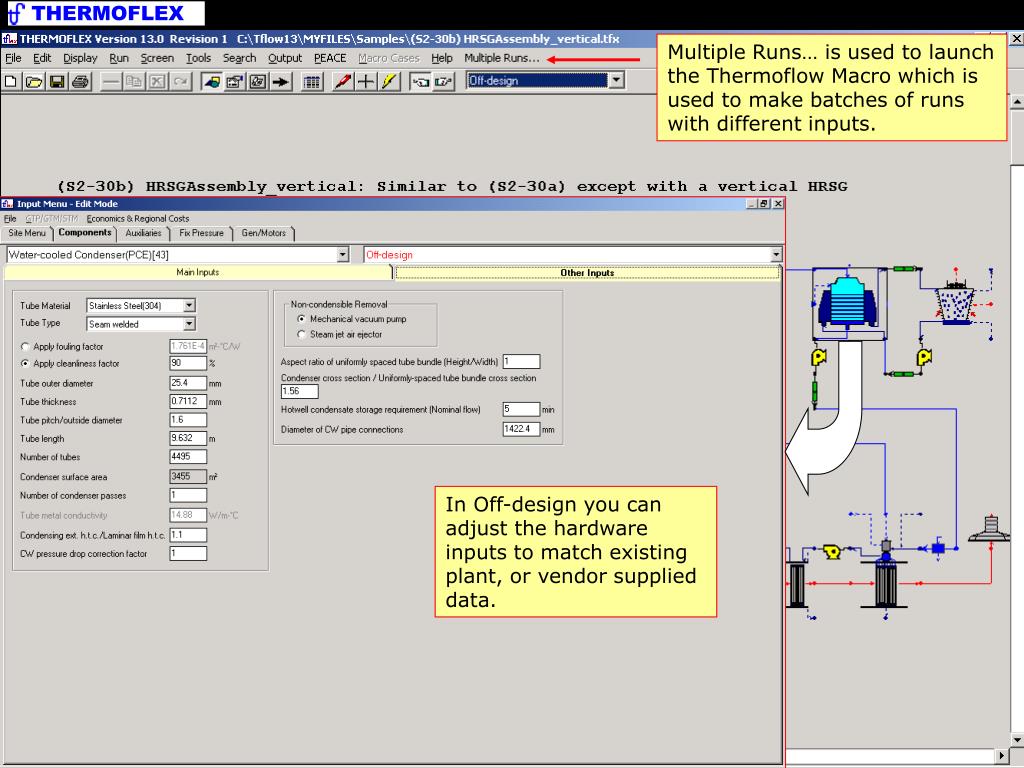Select Steam jet air ejector option
Viewport: 1024px width, 768px height.
click(x=302, y=335)
